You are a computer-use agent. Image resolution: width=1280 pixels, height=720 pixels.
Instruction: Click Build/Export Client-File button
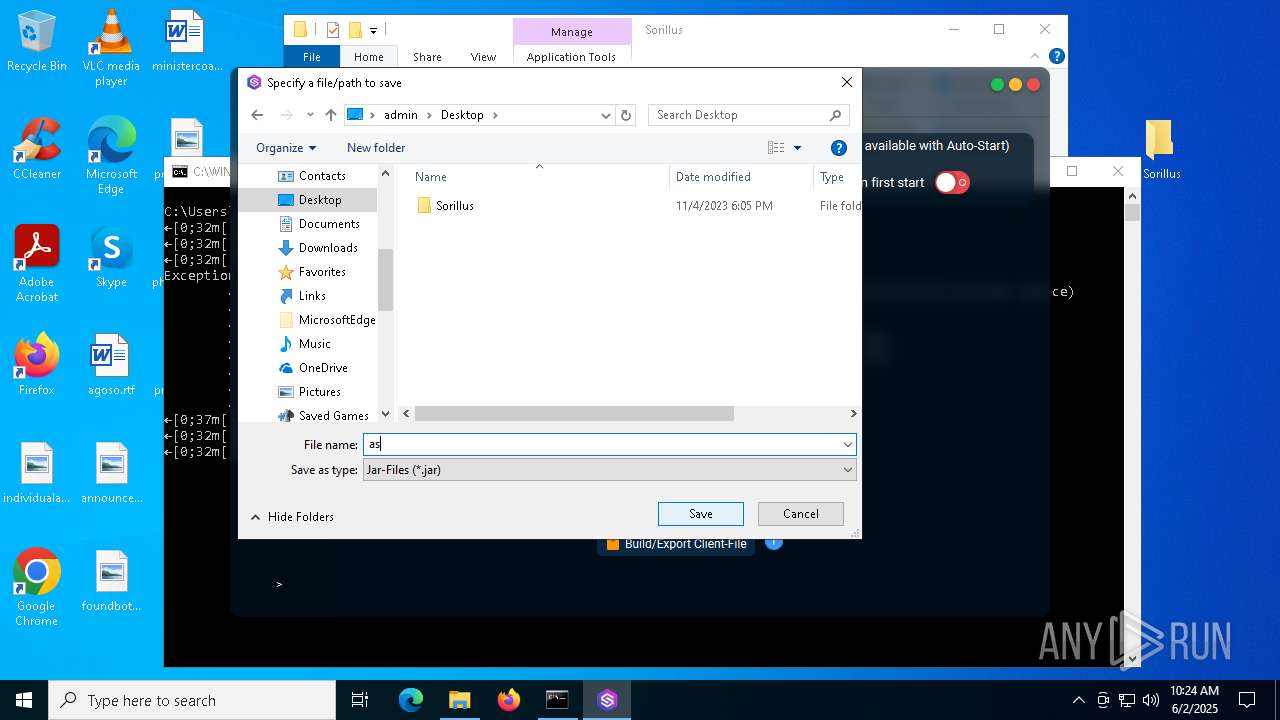(x=677, y=544)
